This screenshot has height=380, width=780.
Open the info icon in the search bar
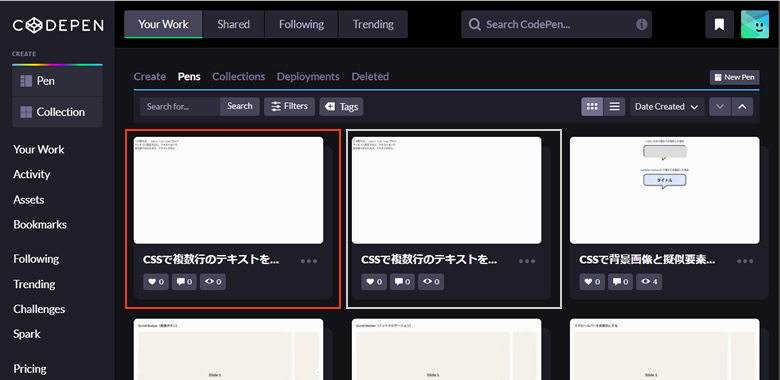[642, 24]
